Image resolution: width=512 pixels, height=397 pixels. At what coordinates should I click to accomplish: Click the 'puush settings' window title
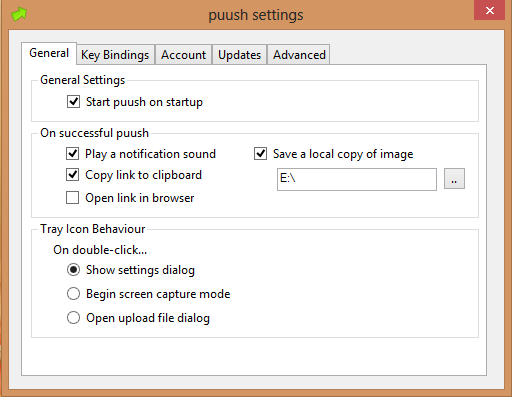click(256, 15)
